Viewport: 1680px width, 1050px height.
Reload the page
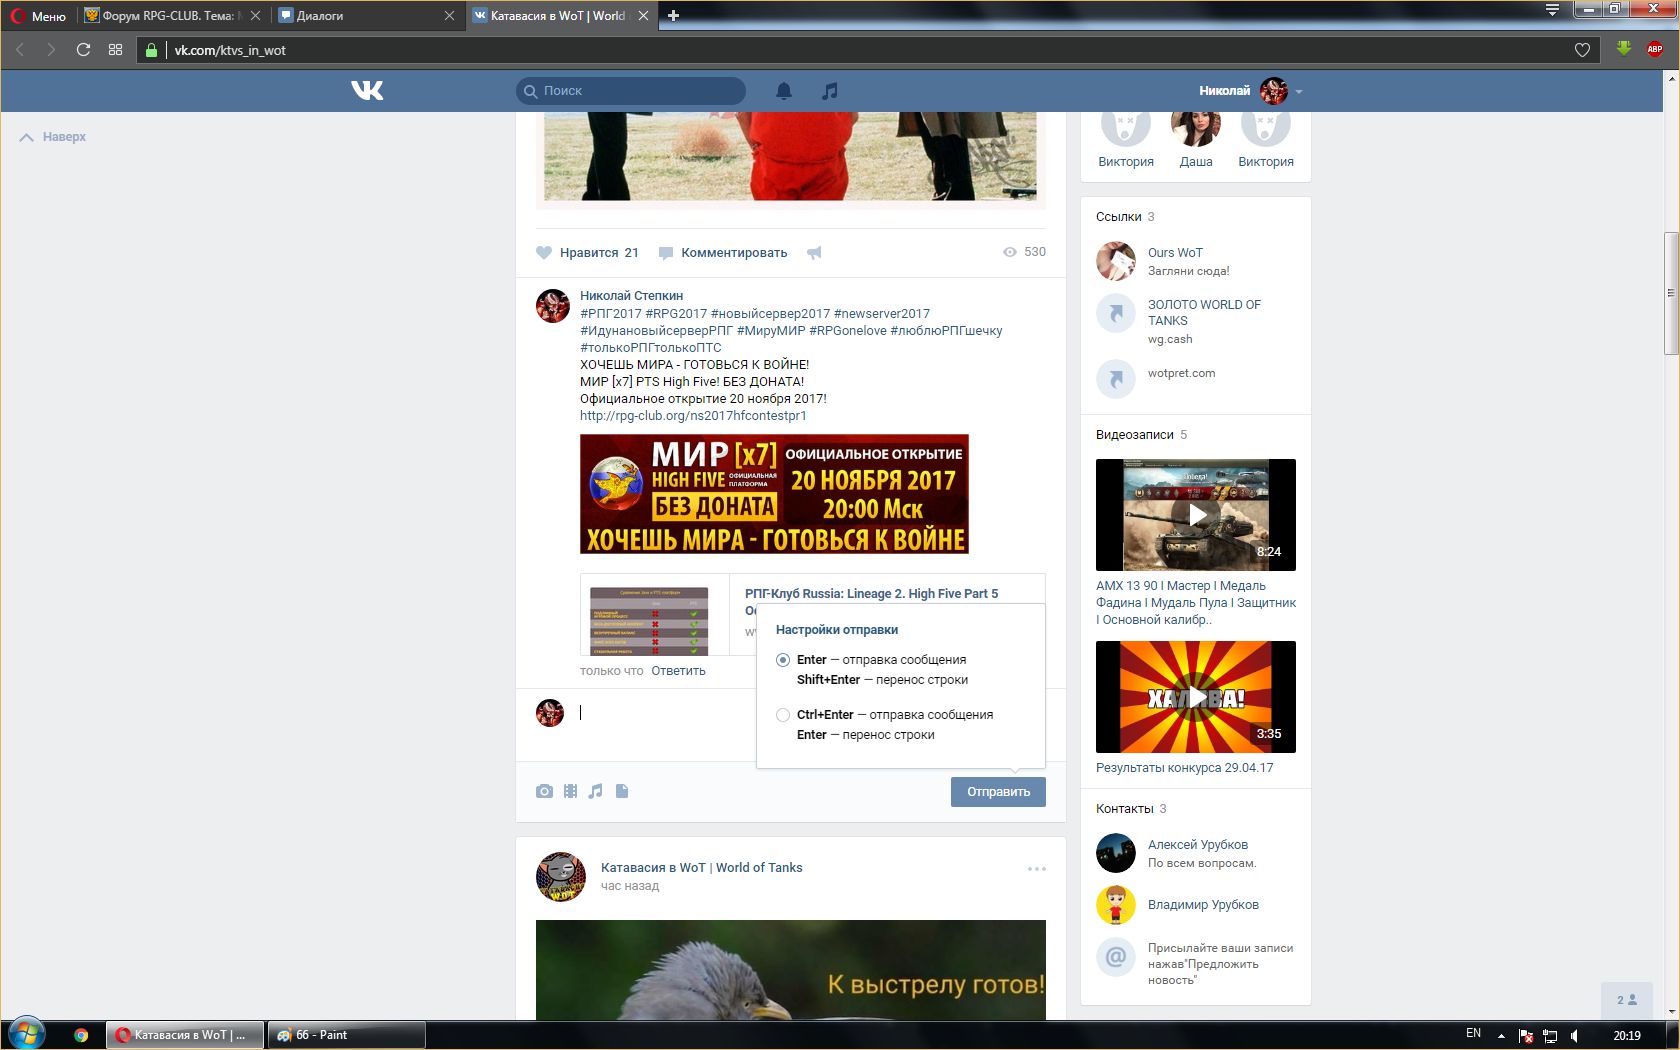point(83,50)
